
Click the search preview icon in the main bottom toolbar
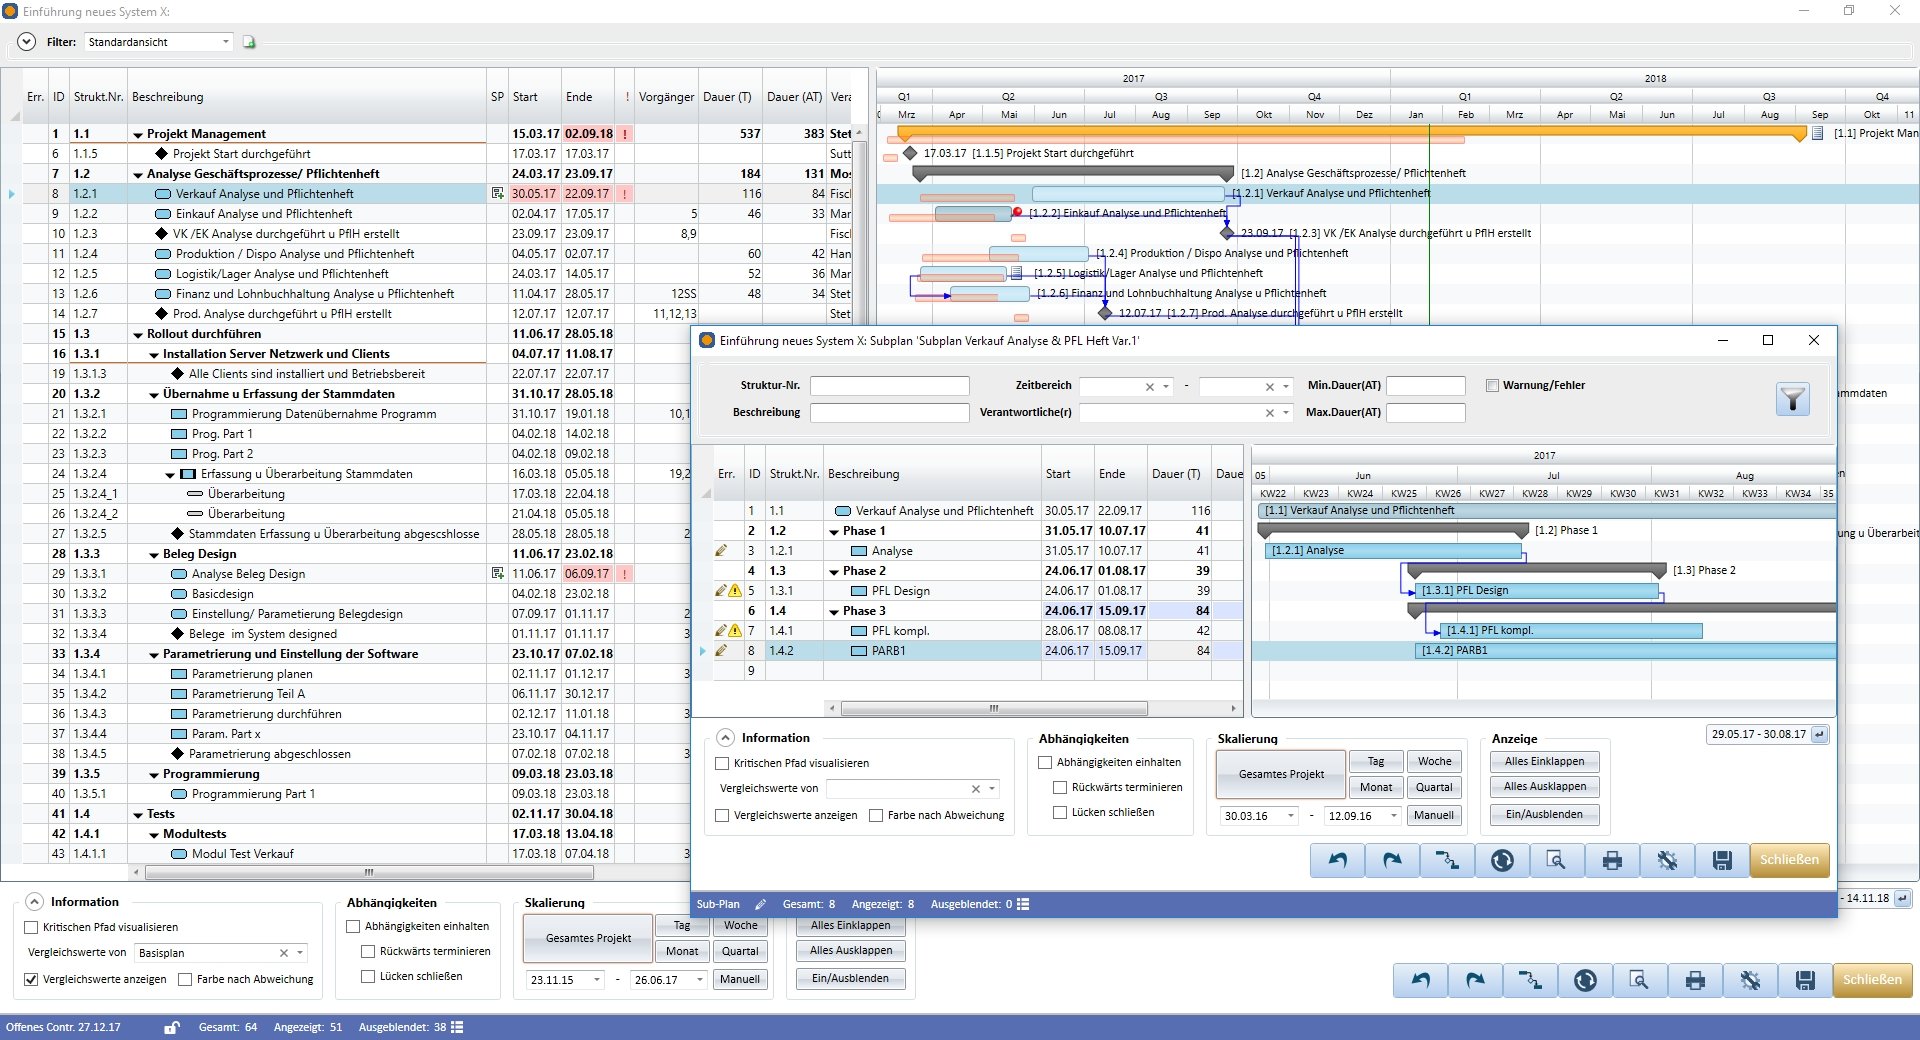(1639, 980)
